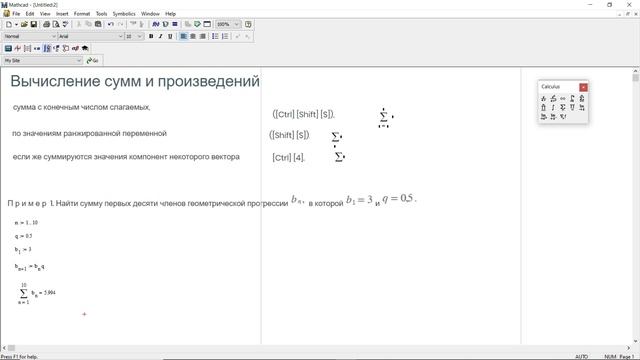Open the Symbolic keyword toolbar (graduation cap)

tap(85, 48)
